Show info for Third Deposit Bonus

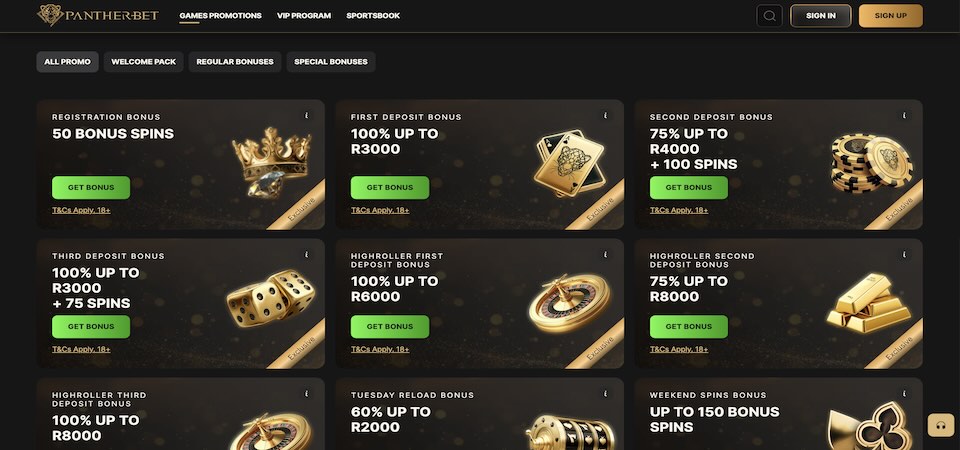[x=306, y=255]
